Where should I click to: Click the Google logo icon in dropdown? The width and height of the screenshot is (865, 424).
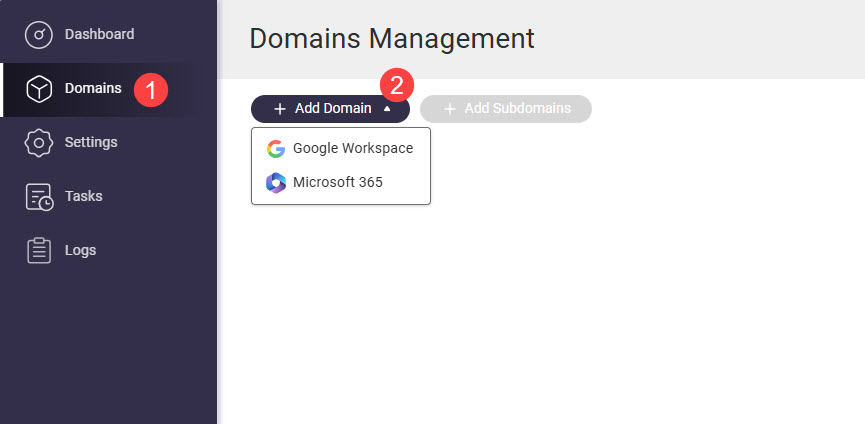pos(276,149)
